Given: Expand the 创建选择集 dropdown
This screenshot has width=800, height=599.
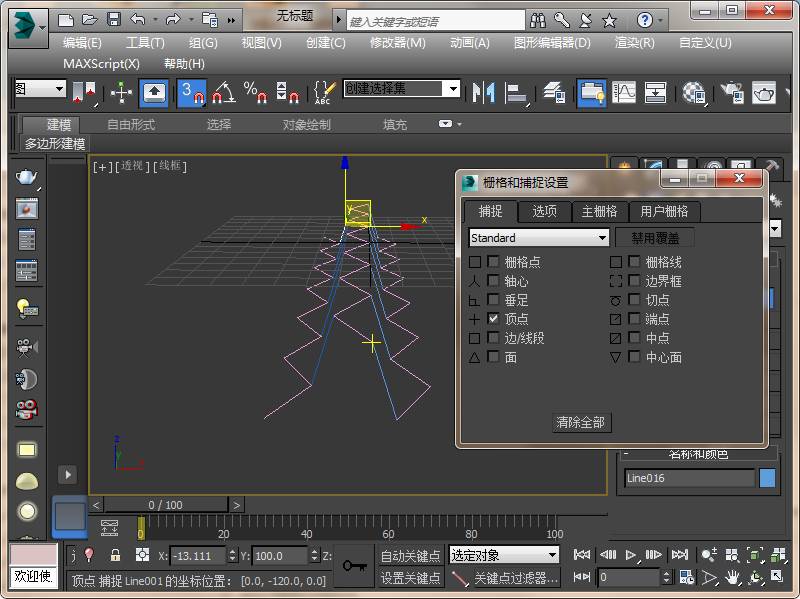Looking at the screenshot, I should tap(452, 89).
